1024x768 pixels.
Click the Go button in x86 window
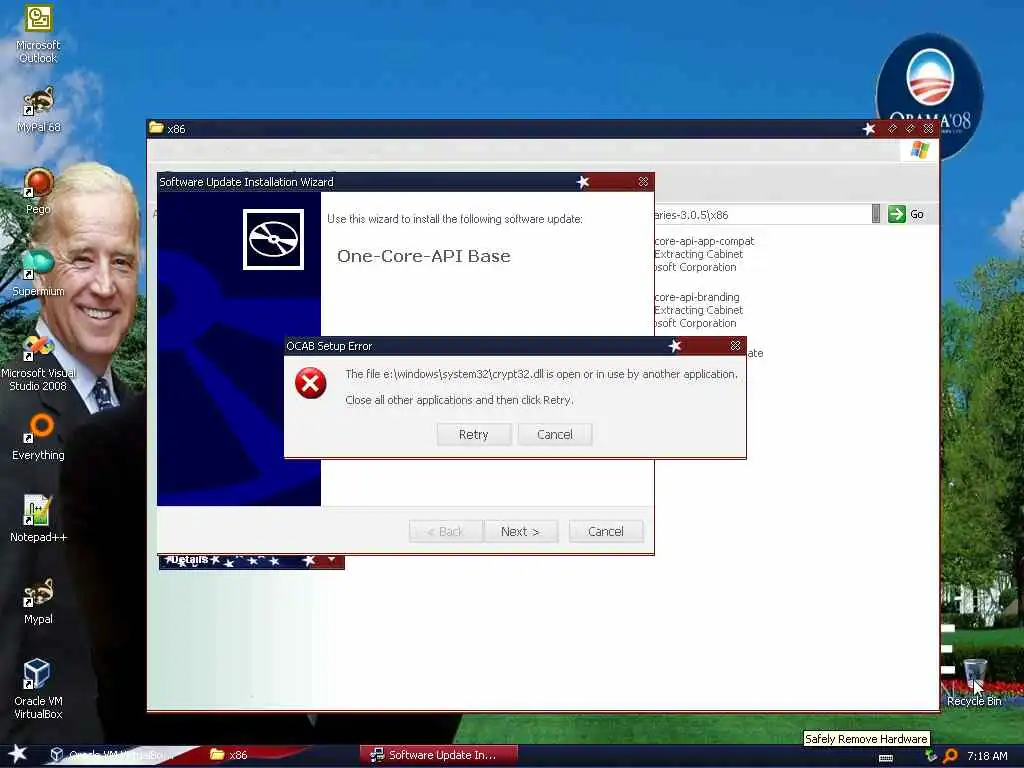click(x=906, y=214)
